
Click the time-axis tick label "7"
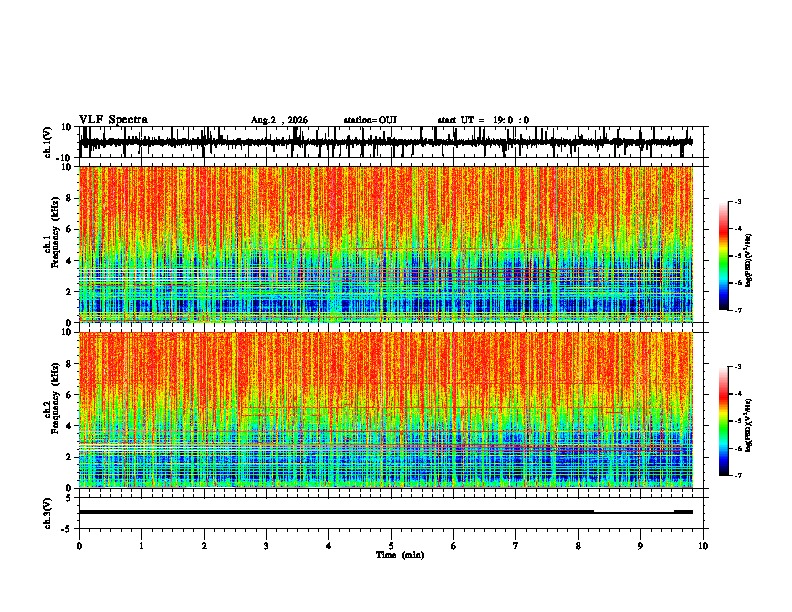(516, 546)
